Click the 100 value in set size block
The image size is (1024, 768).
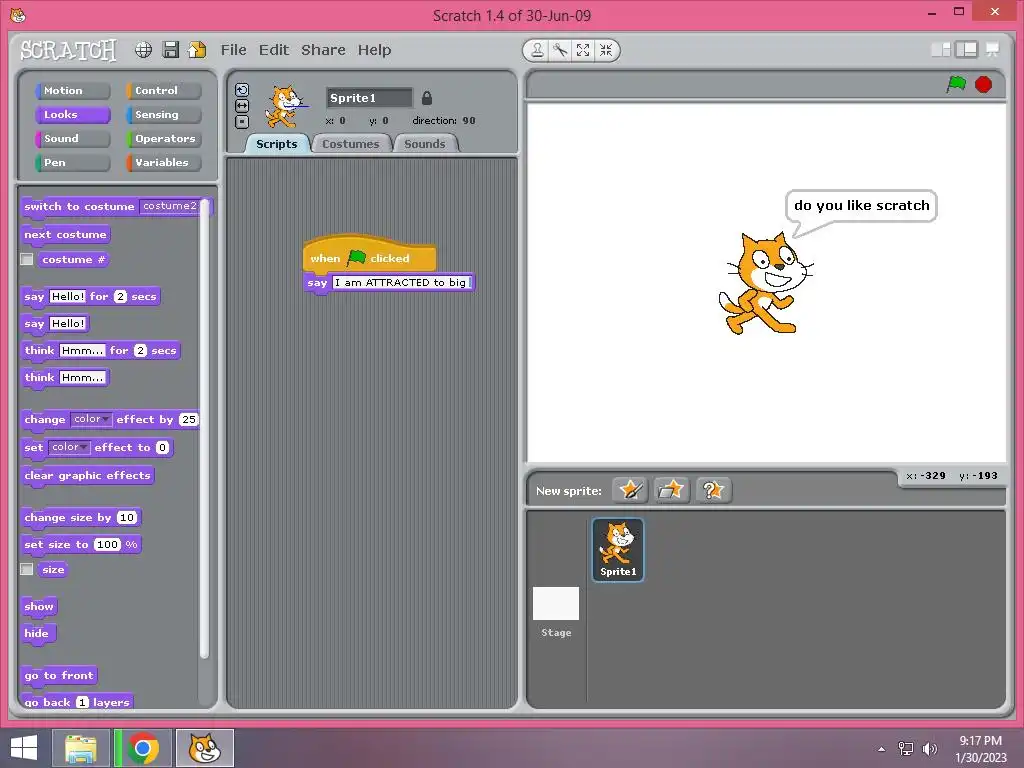tap(107, 545)
